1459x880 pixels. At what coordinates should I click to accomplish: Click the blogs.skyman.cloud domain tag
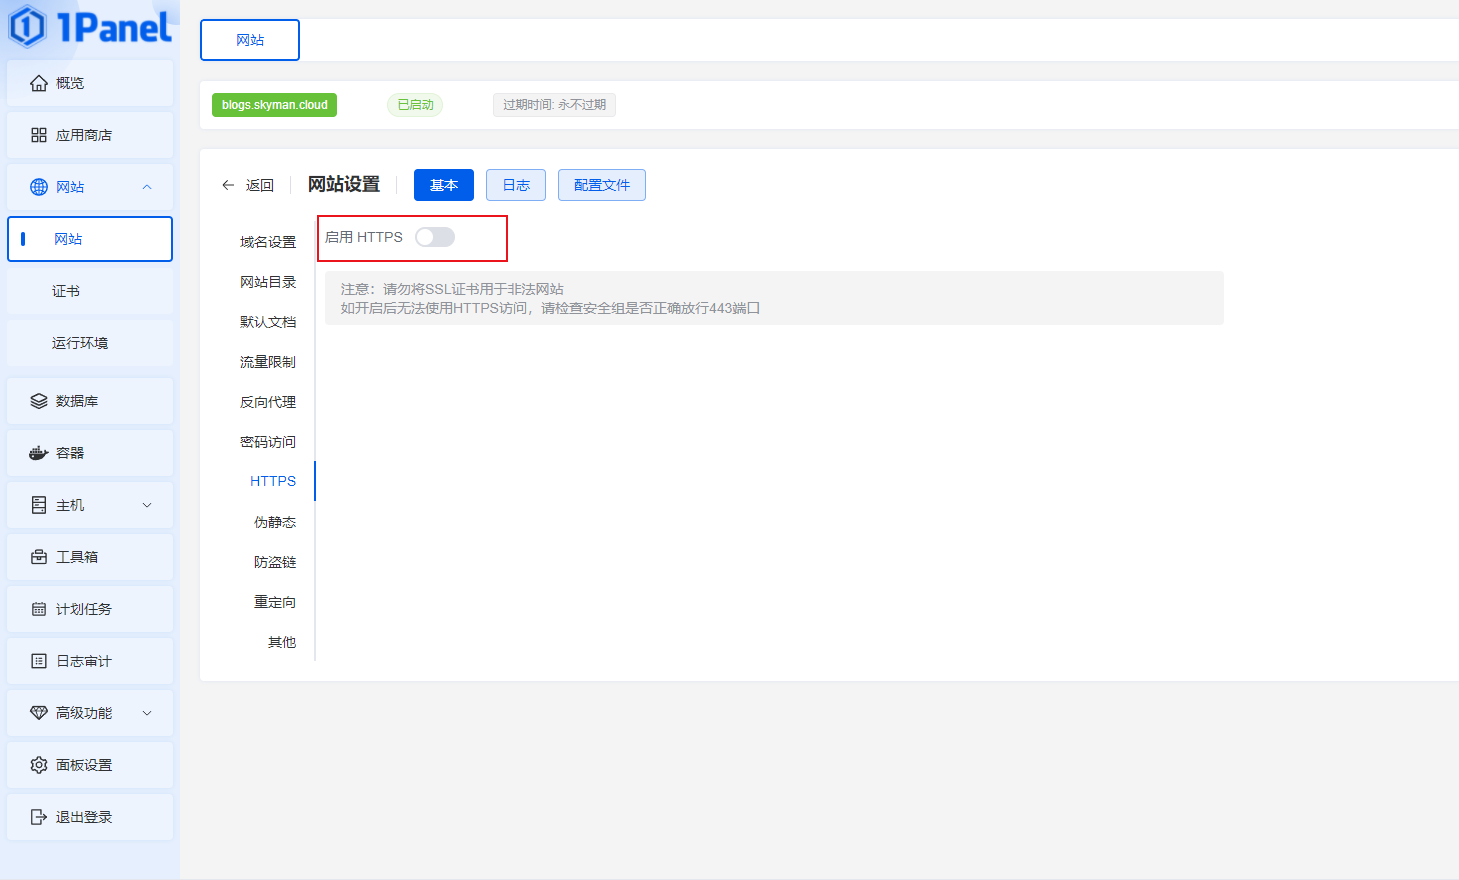[274, 105]
